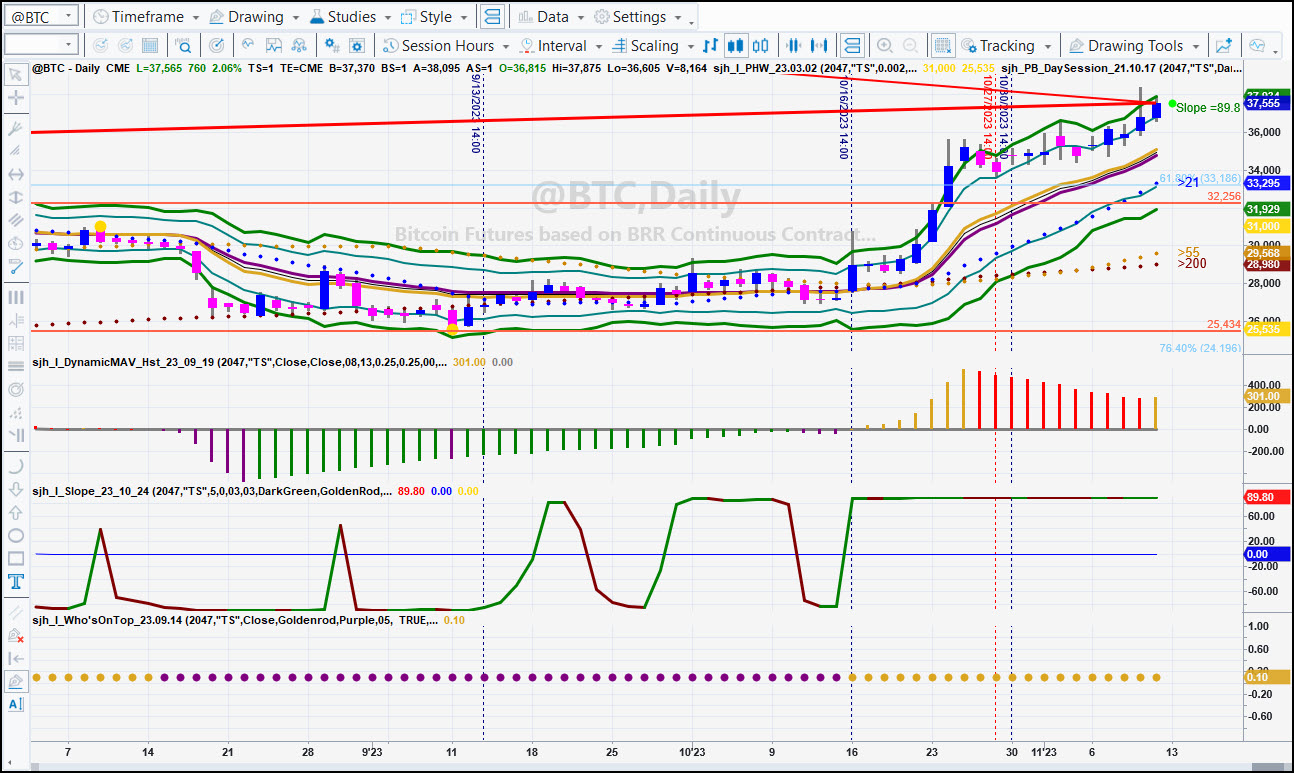Select the vertical extension arrows tool
Viewport: 1294px width, 773px height.
(15, 198)
